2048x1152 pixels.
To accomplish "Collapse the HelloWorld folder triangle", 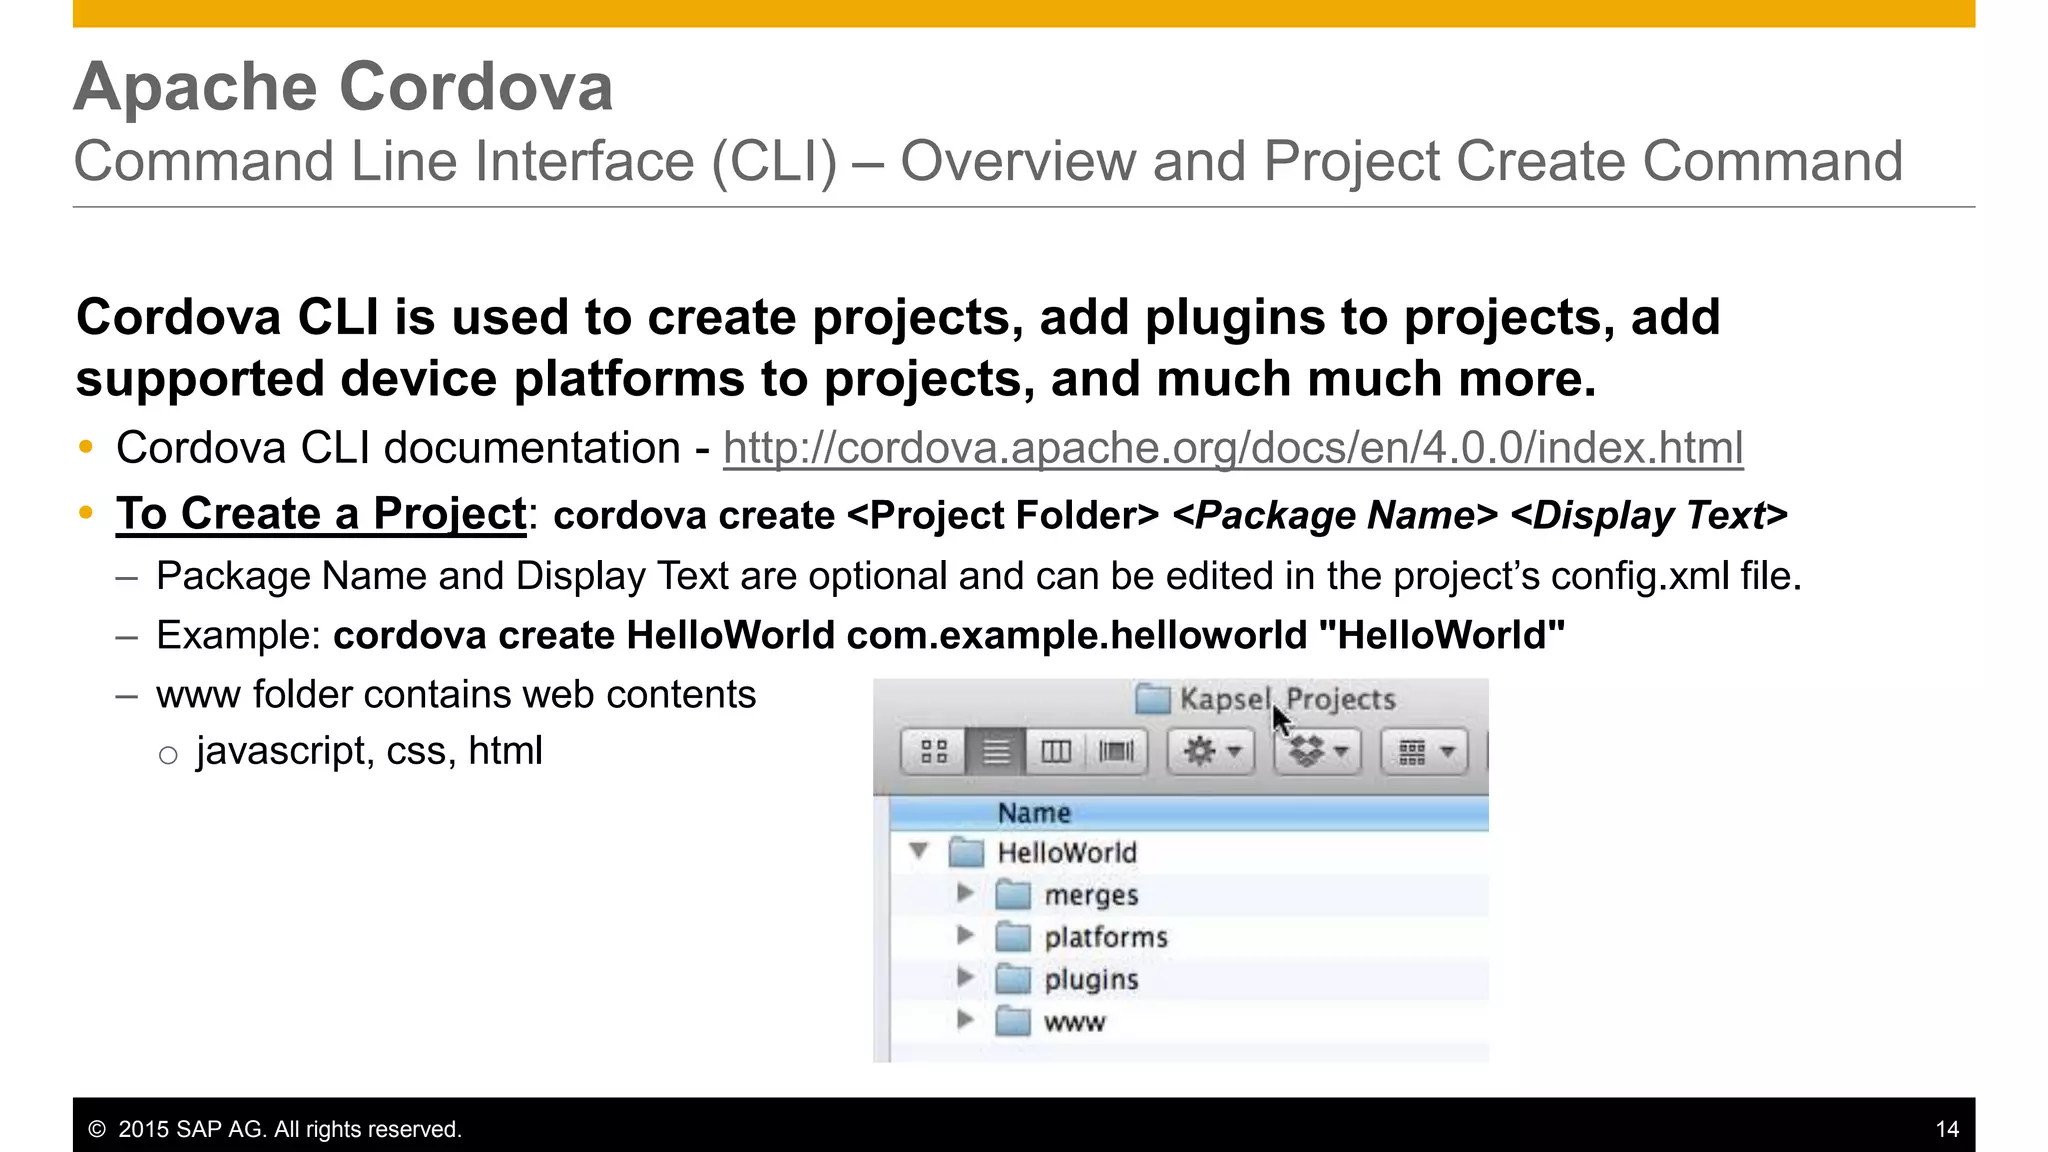I will pos(918,852).
